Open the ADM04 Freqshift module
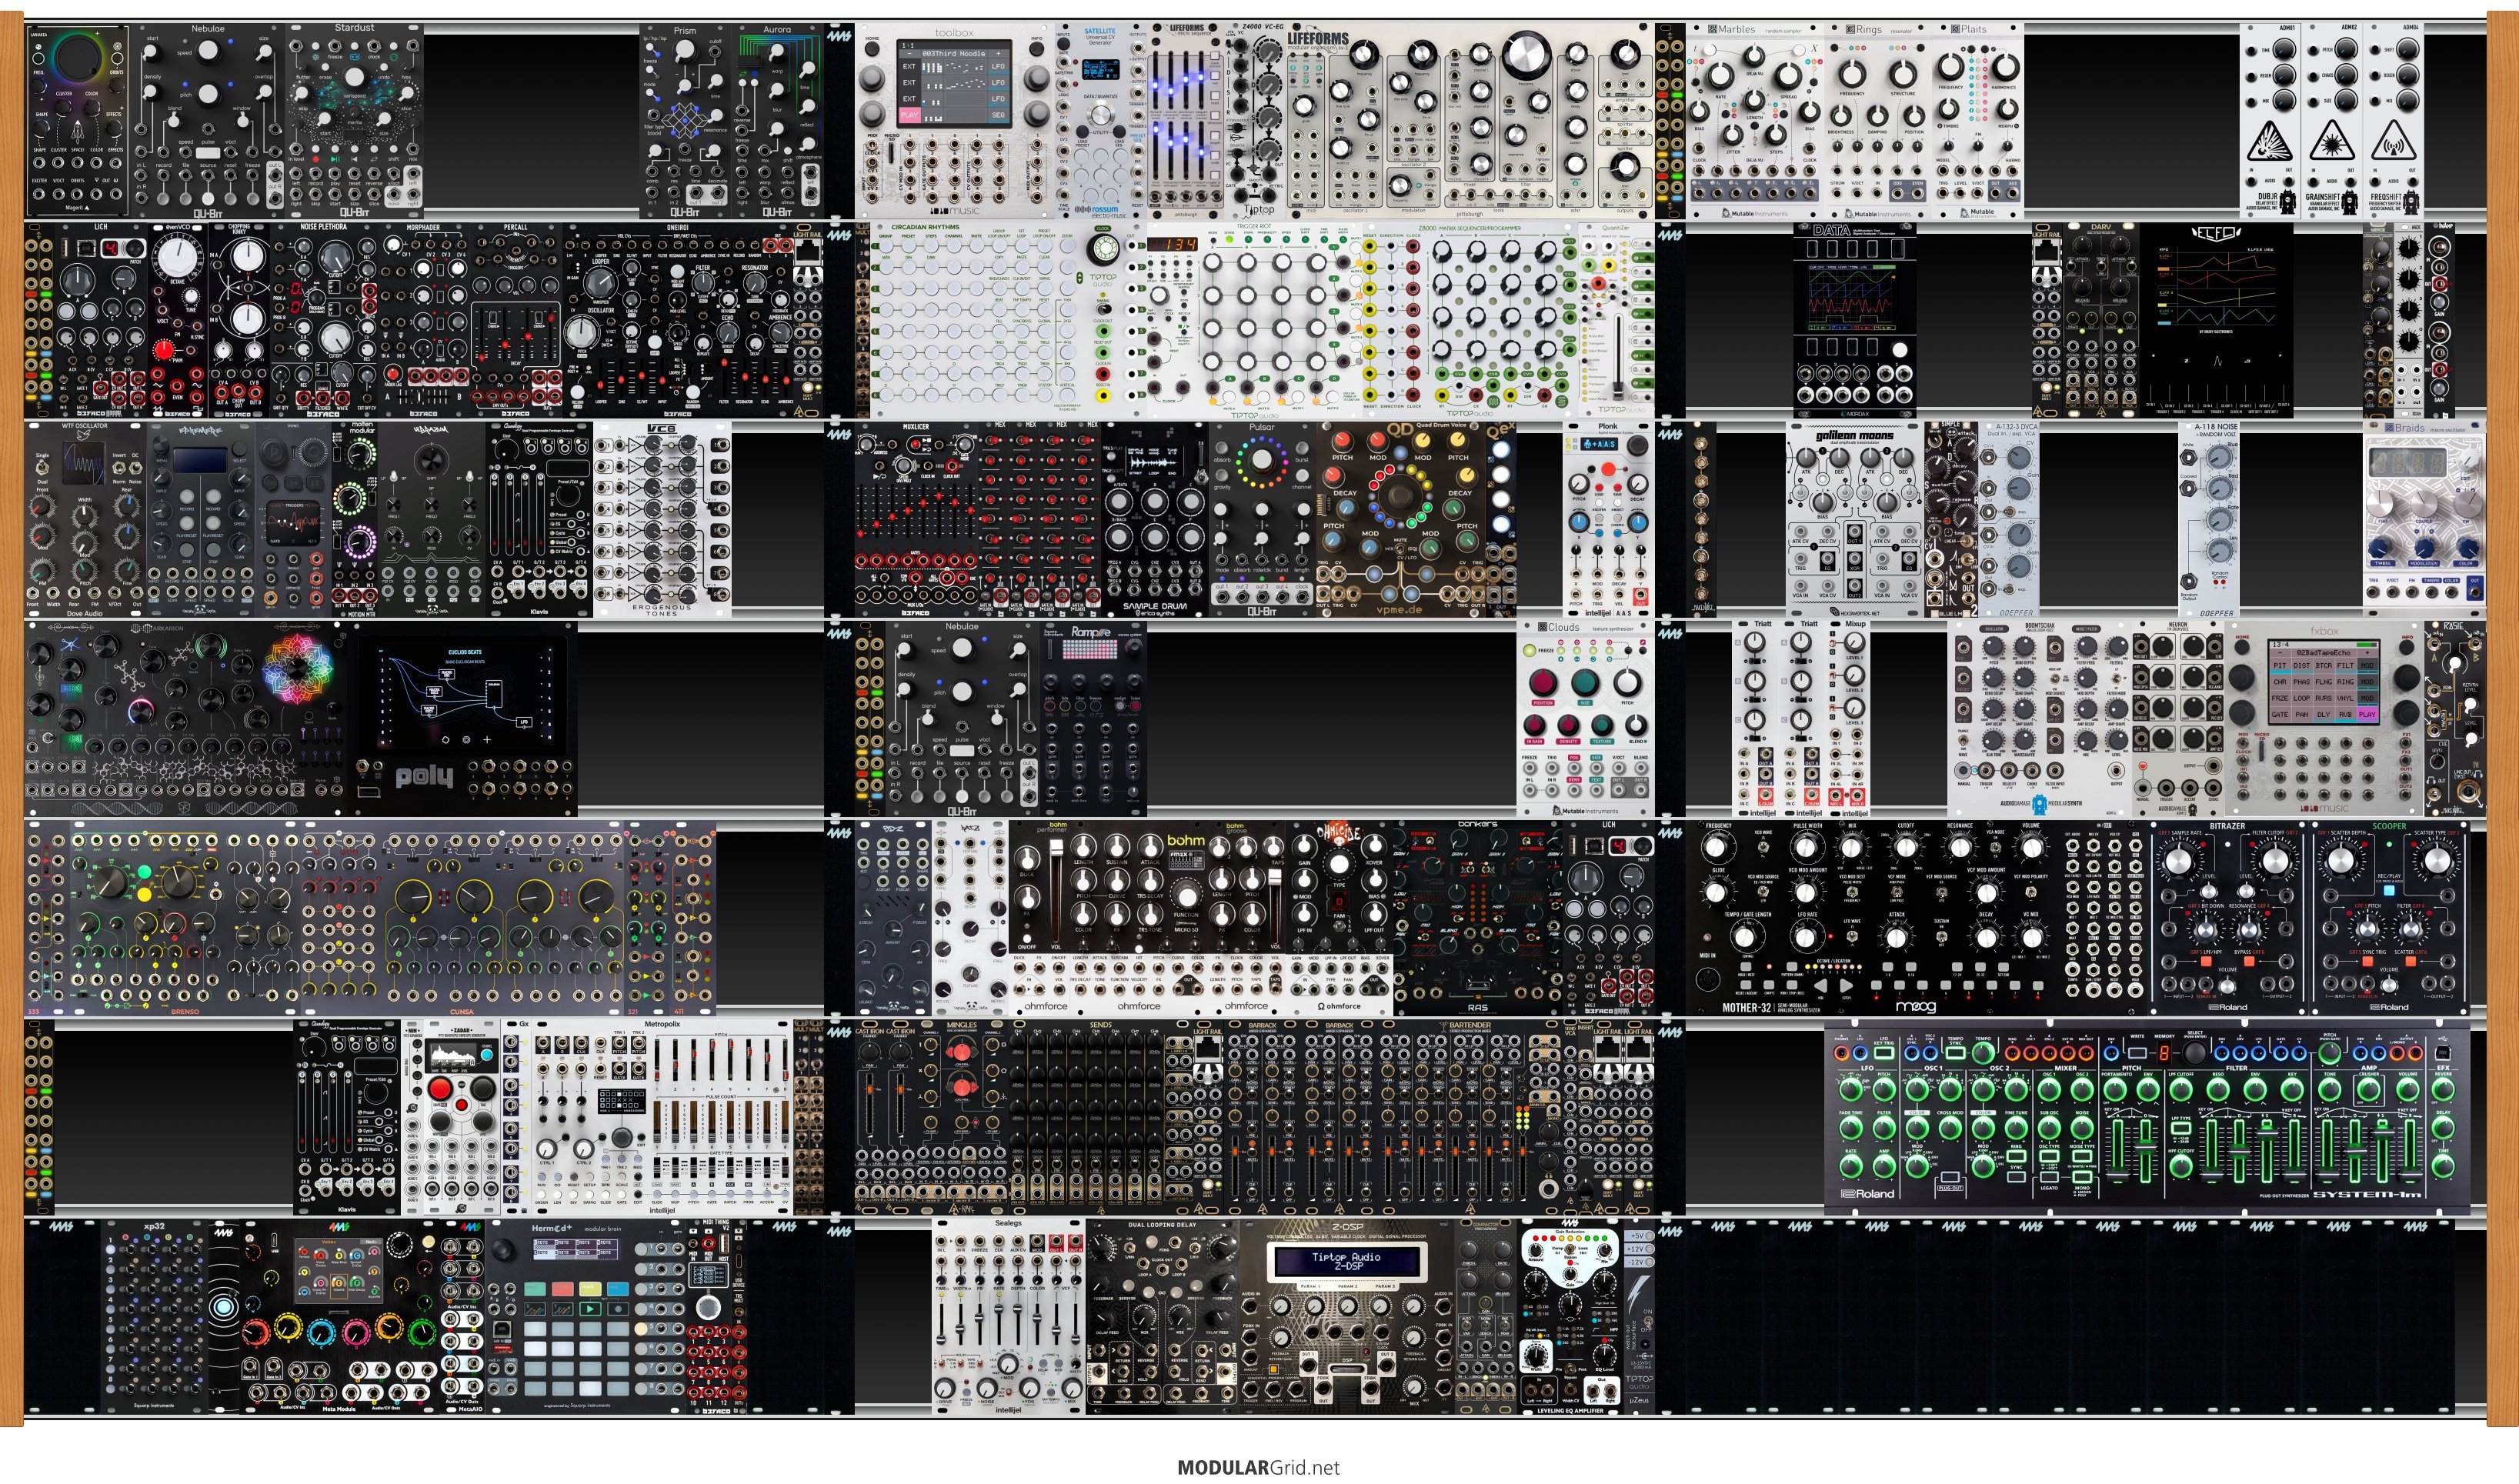This screenshot has width=2519, height=1484. click(2393, 120)
